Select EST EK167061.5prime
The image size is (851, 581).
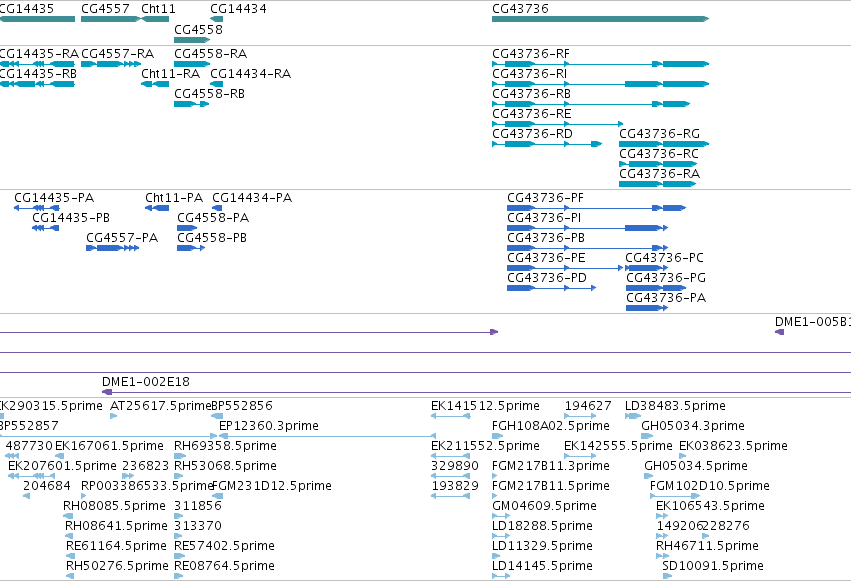(60, 456)
